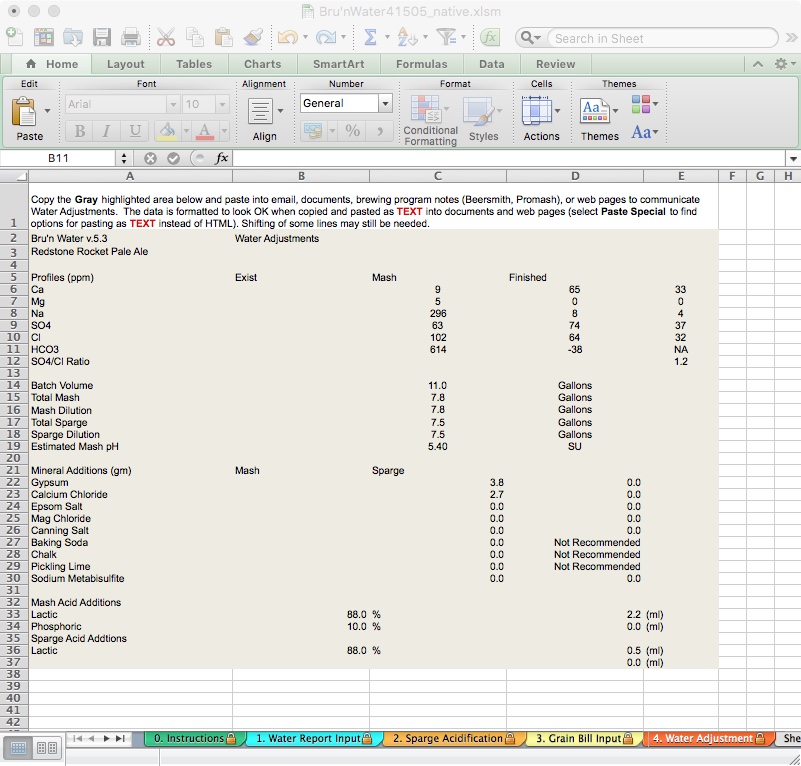Viewport: 801px width, 766px height.
Task: Click the fx insert function button
Action: pos(221,158)
